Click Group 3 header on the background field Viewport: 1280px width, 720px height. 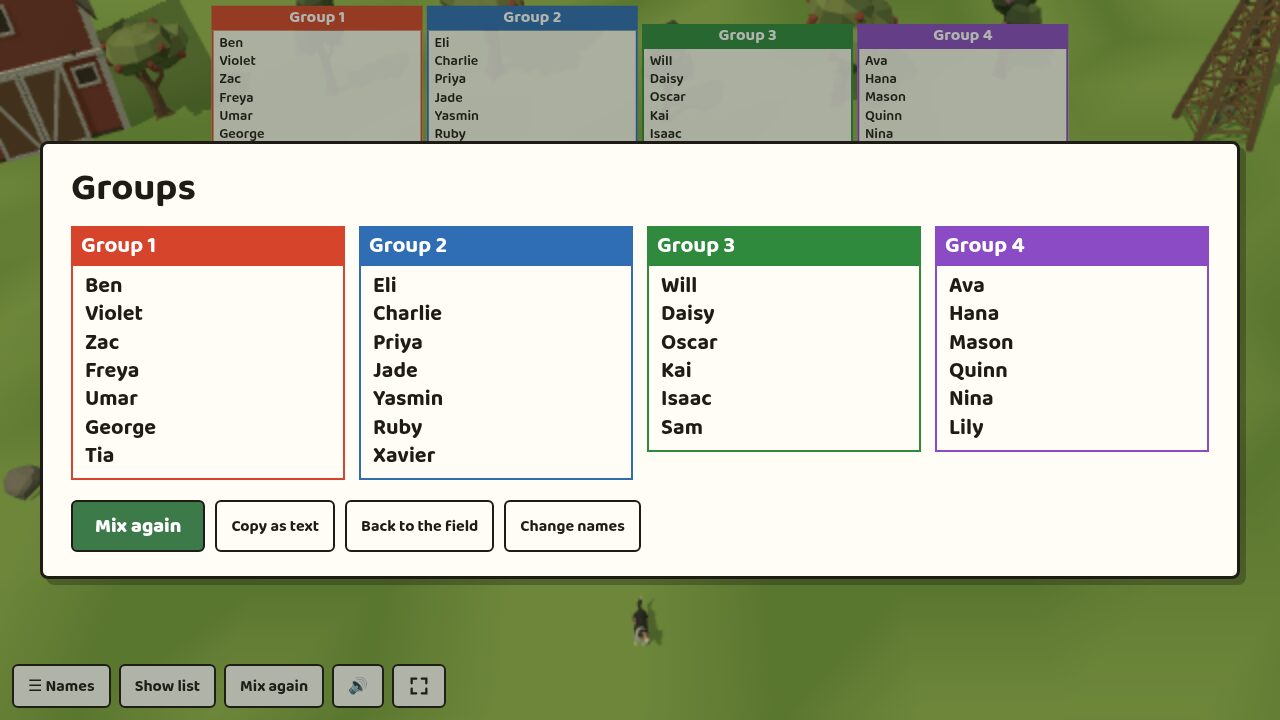coord(747,35)
